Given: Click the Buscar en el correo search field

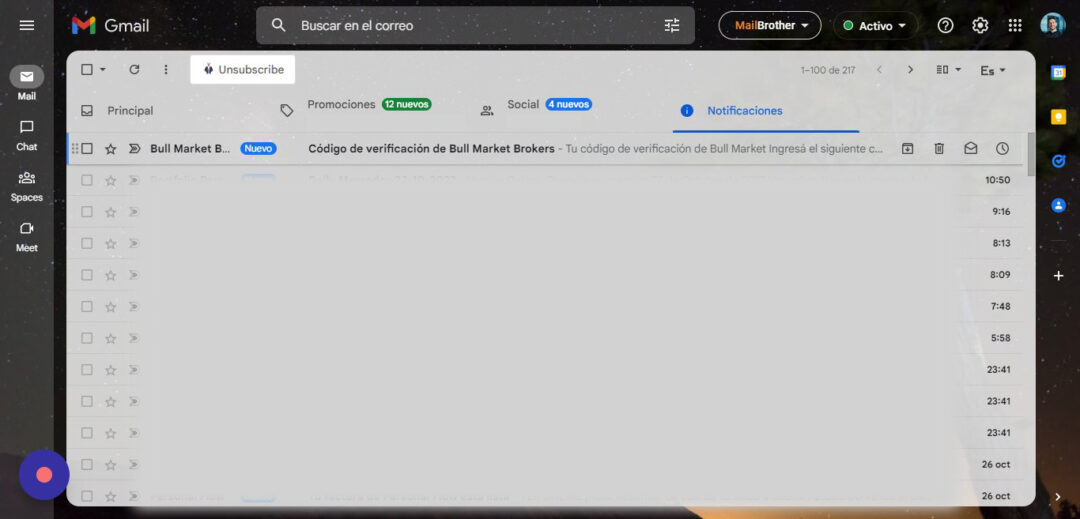Looking at the screenshot, I should pyautogui.click(x=470, y=26).
